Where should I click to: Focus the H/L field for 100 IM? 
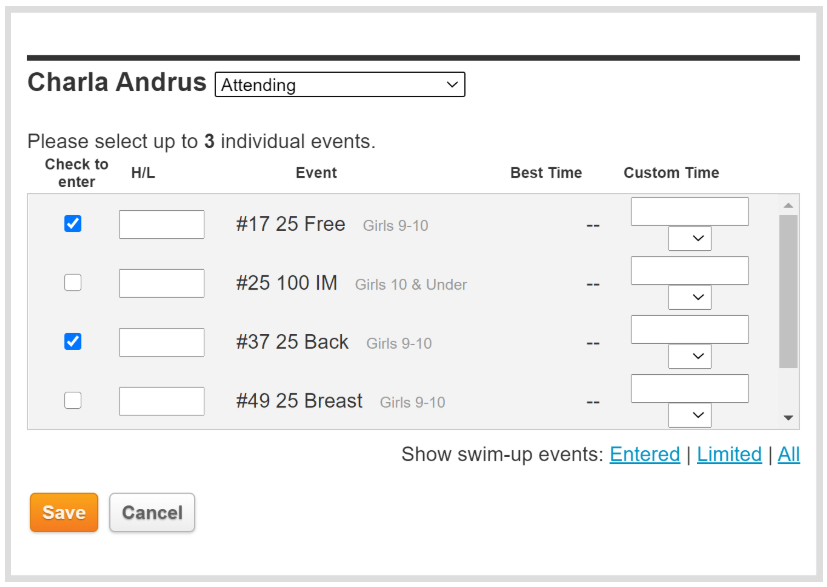pos(162,284)
